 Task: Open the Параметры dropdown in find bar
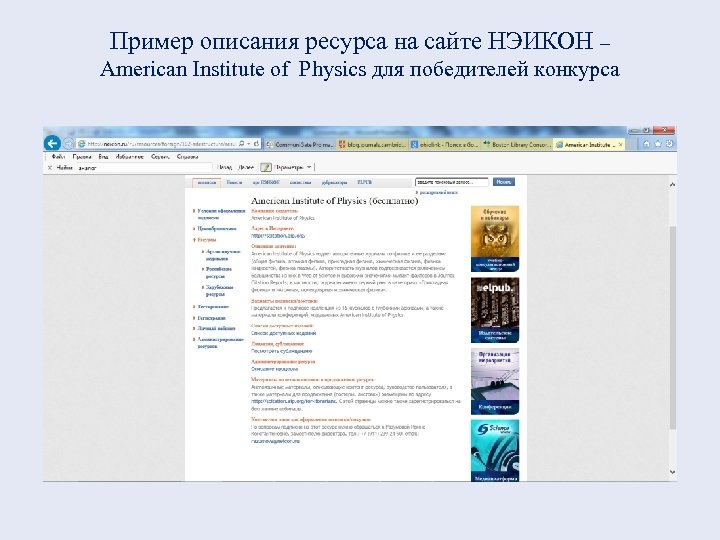click(292, 168)
